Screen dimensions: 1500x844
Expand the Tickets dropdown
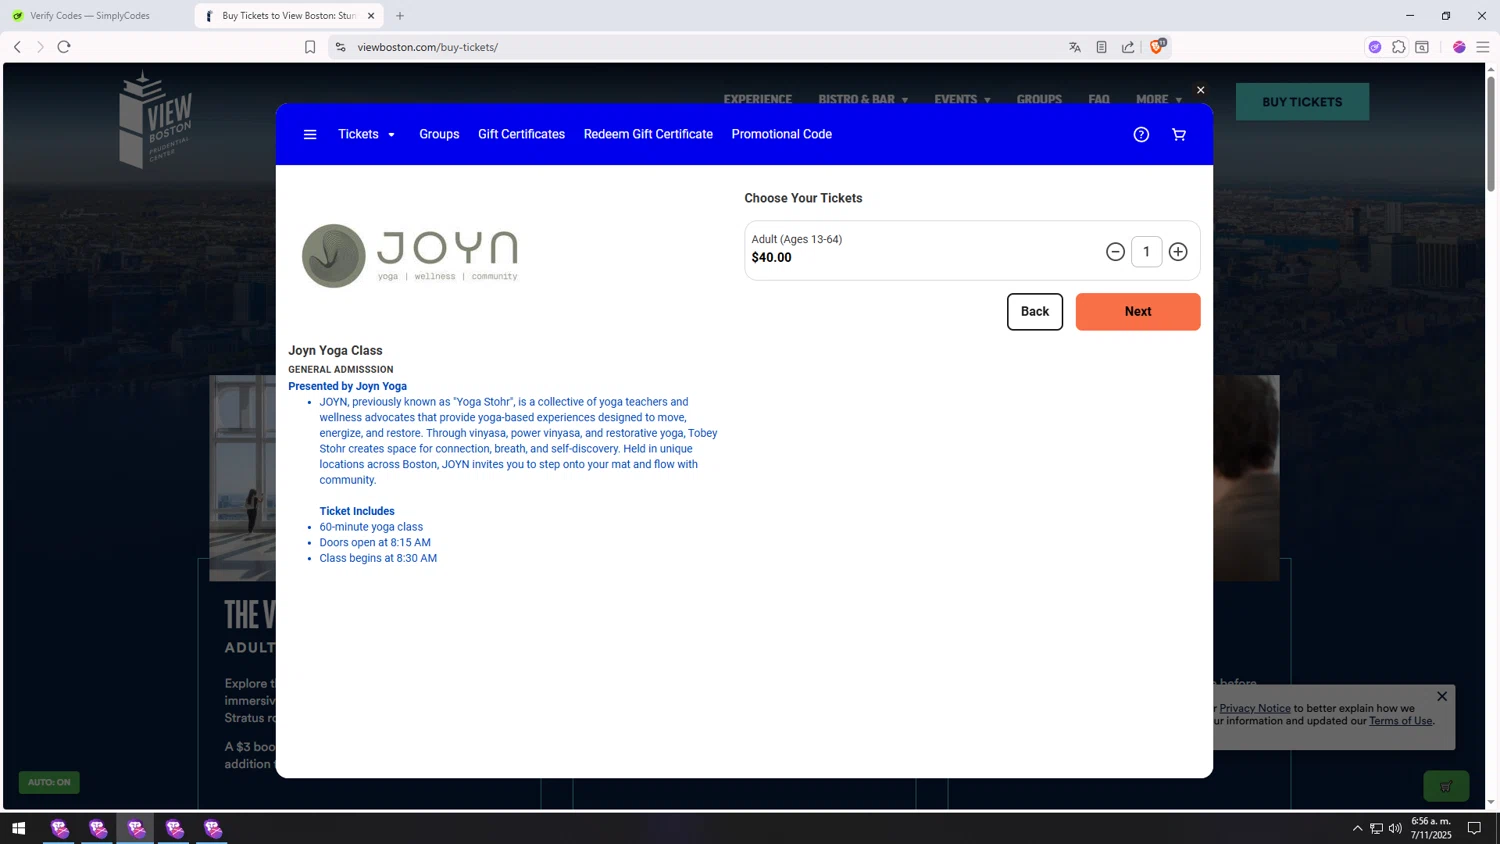click(366, 134)
